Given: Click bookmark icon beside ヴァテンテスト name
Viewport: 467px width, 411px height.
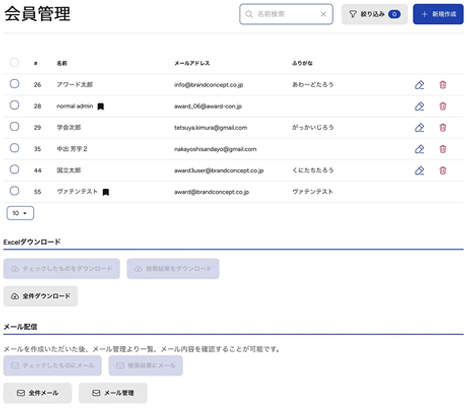Looking at the screenshot, I should coord(106,192).
